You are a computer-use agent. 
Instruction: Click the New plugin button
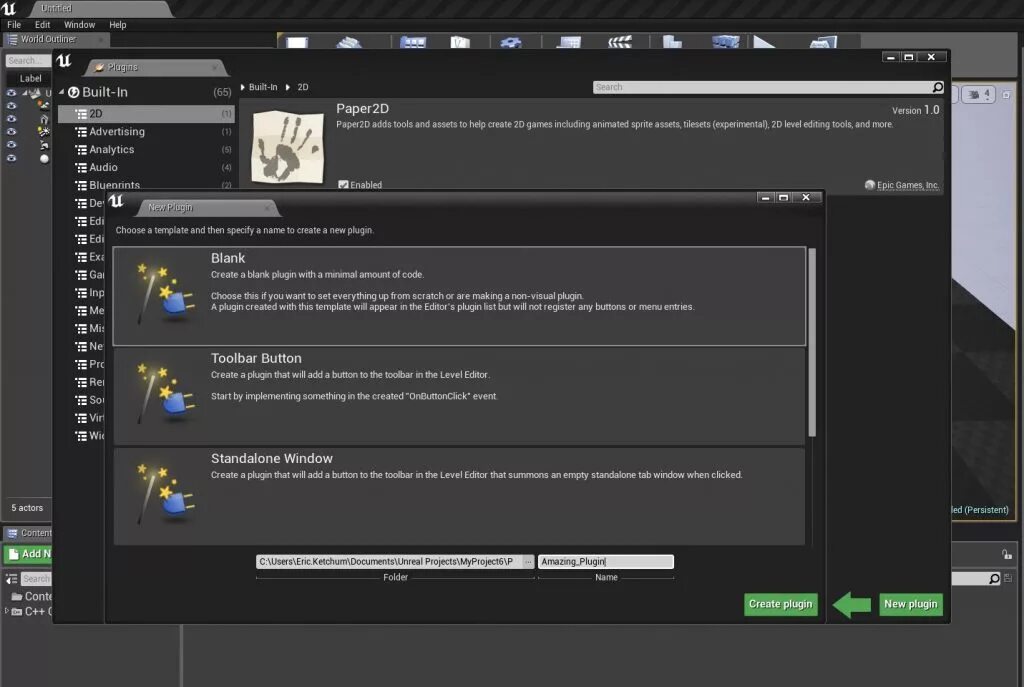[x=910, y=604]
